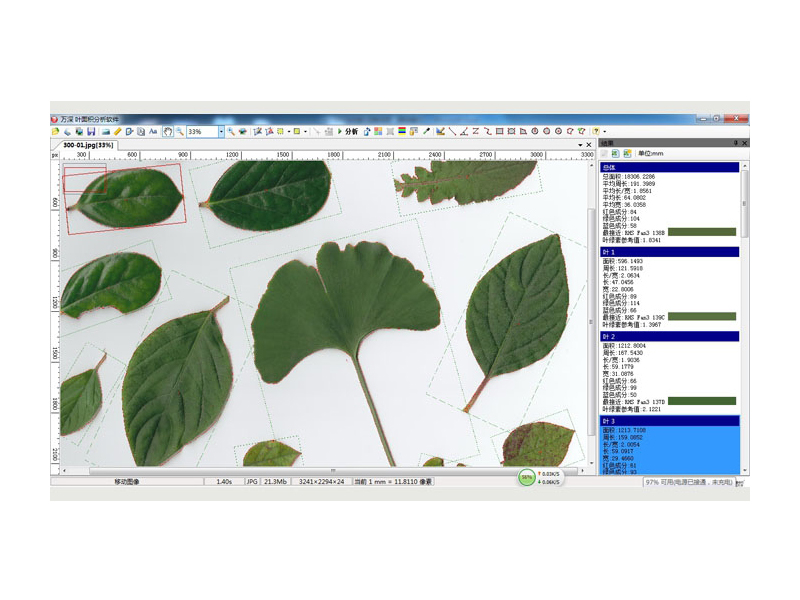800x600 pixels.
Task: Expand the help icon dropdown arrow
Action: [604, 131]
